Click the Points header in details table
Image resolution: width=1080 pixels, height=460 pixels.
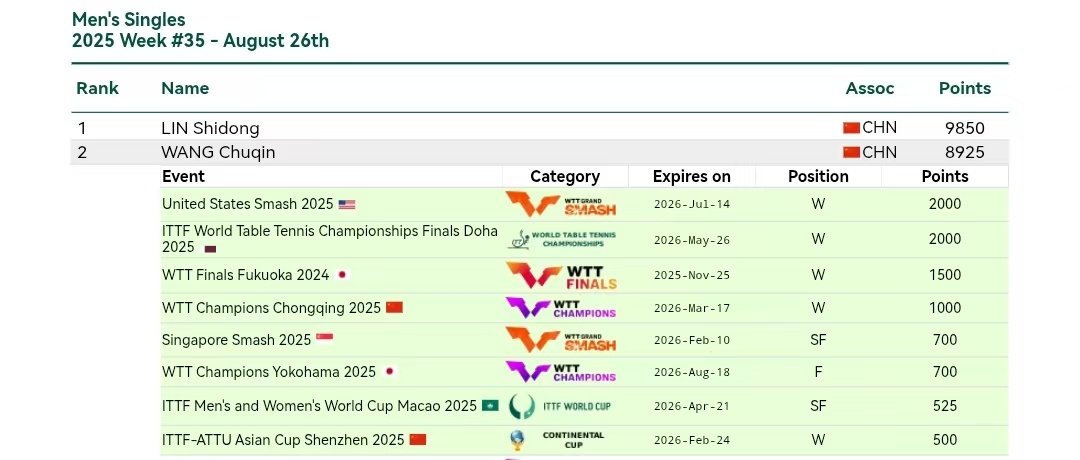tap(945, 176)
